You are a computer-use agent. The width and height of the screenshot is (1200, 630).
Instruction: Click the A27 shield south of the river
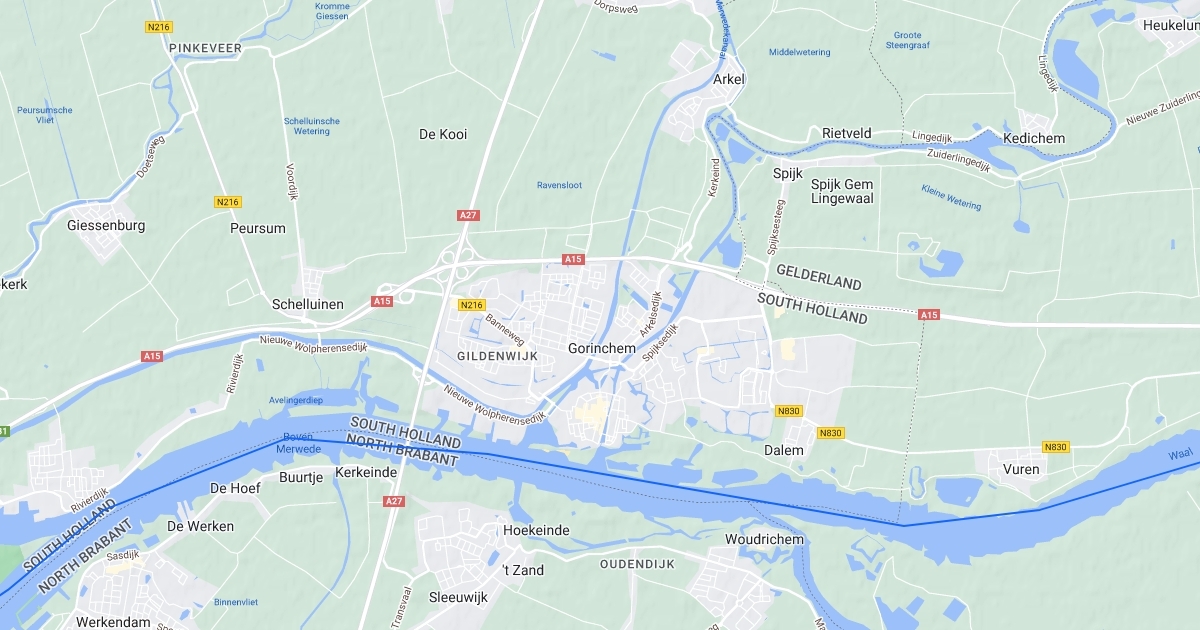tap(394, 501)
